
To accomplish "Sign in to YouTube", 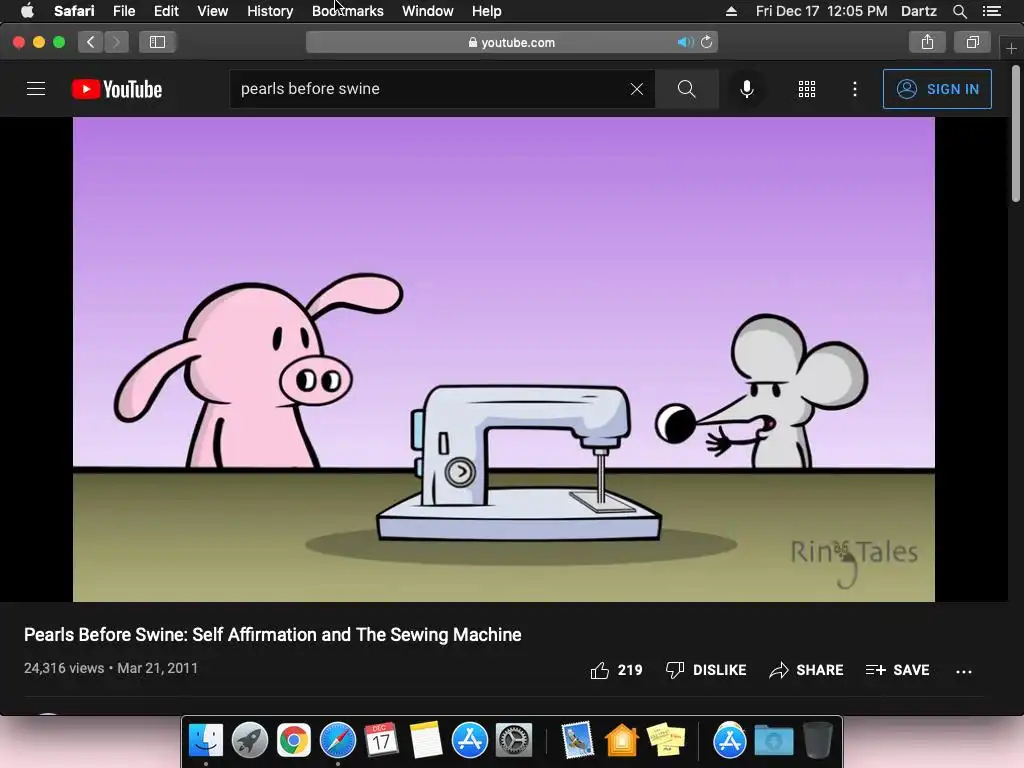I will pyautogui.click(x=937, y=89).
